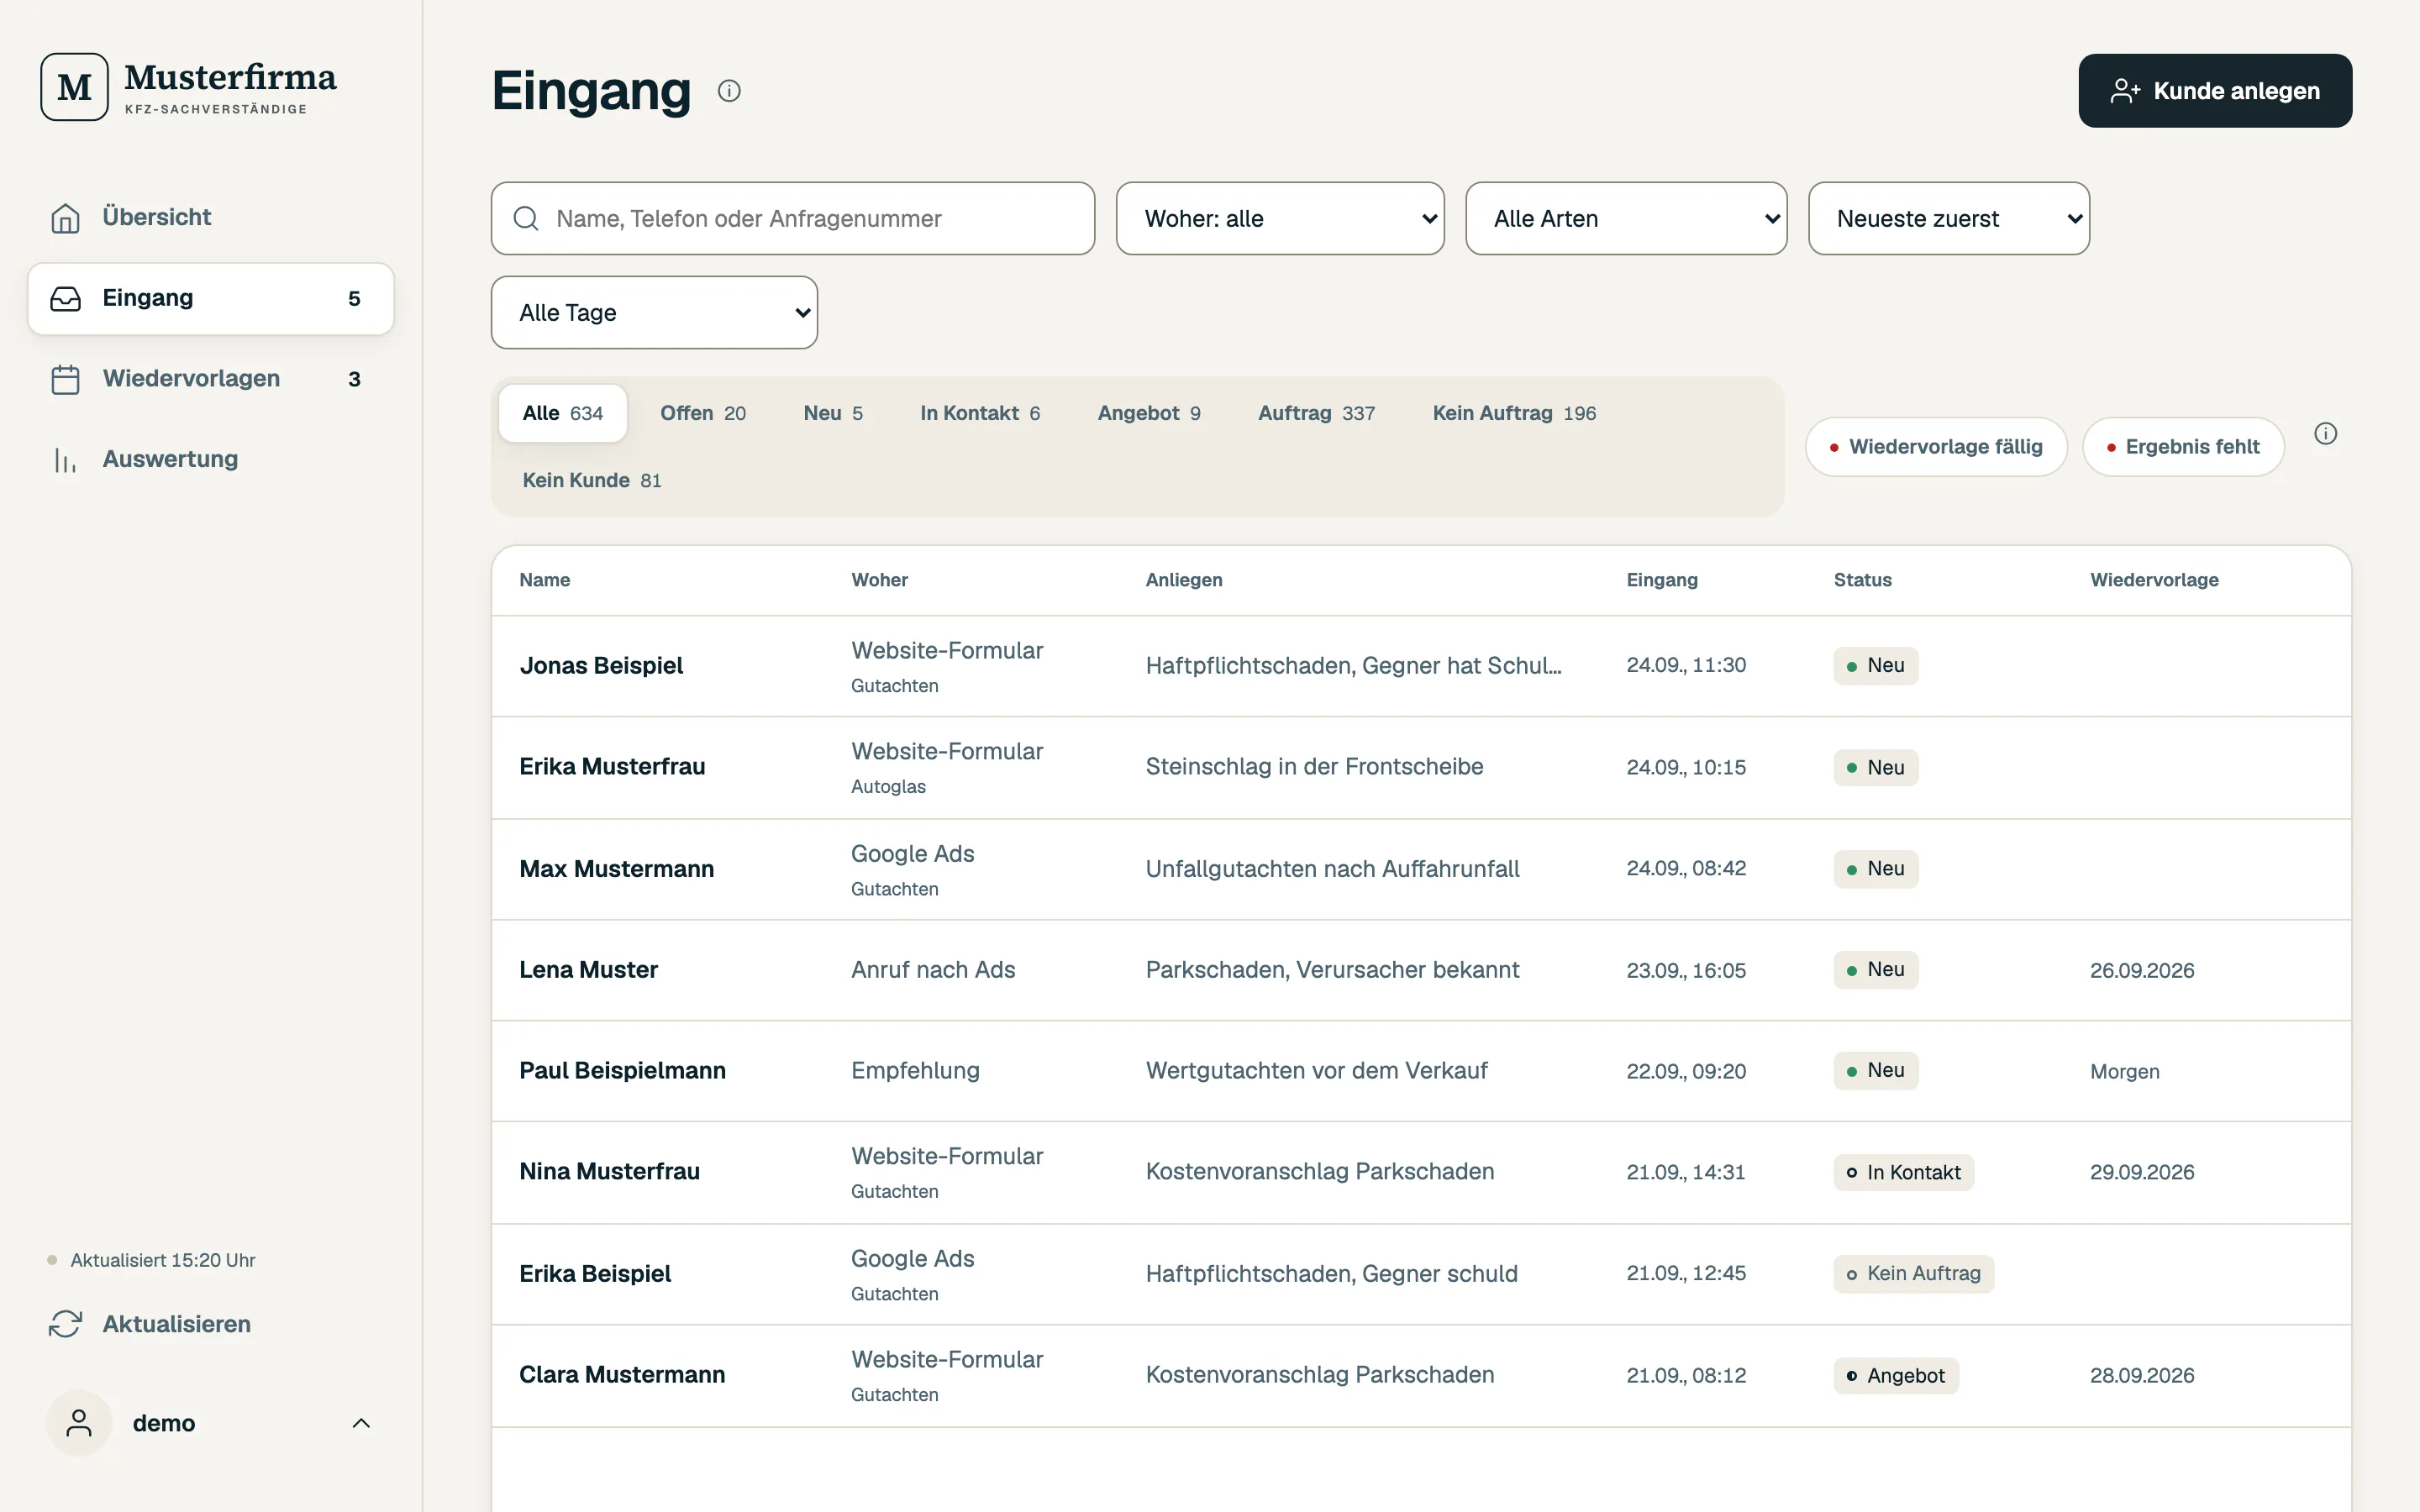Open the Alle Tage dropdown
The height and width of the screenshot is (1512, 2420).
pos(654,312)
